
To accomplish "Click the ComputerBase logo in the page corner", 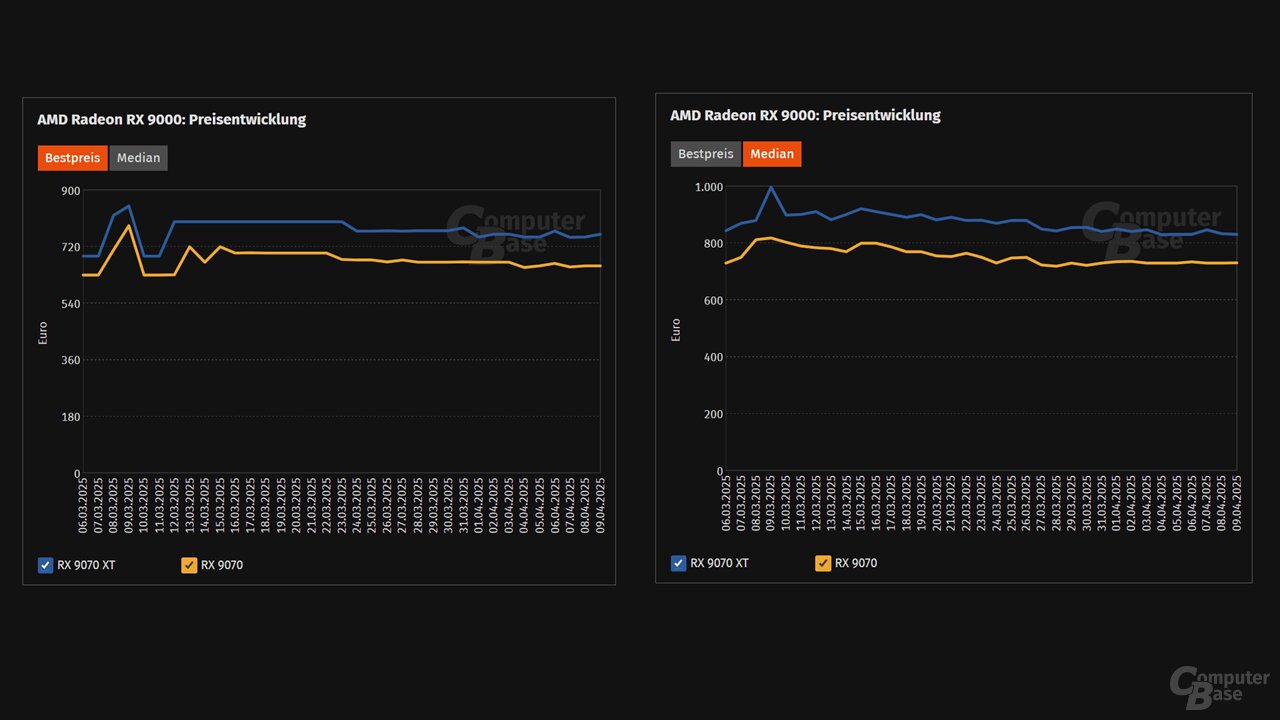I will 1219,683.
